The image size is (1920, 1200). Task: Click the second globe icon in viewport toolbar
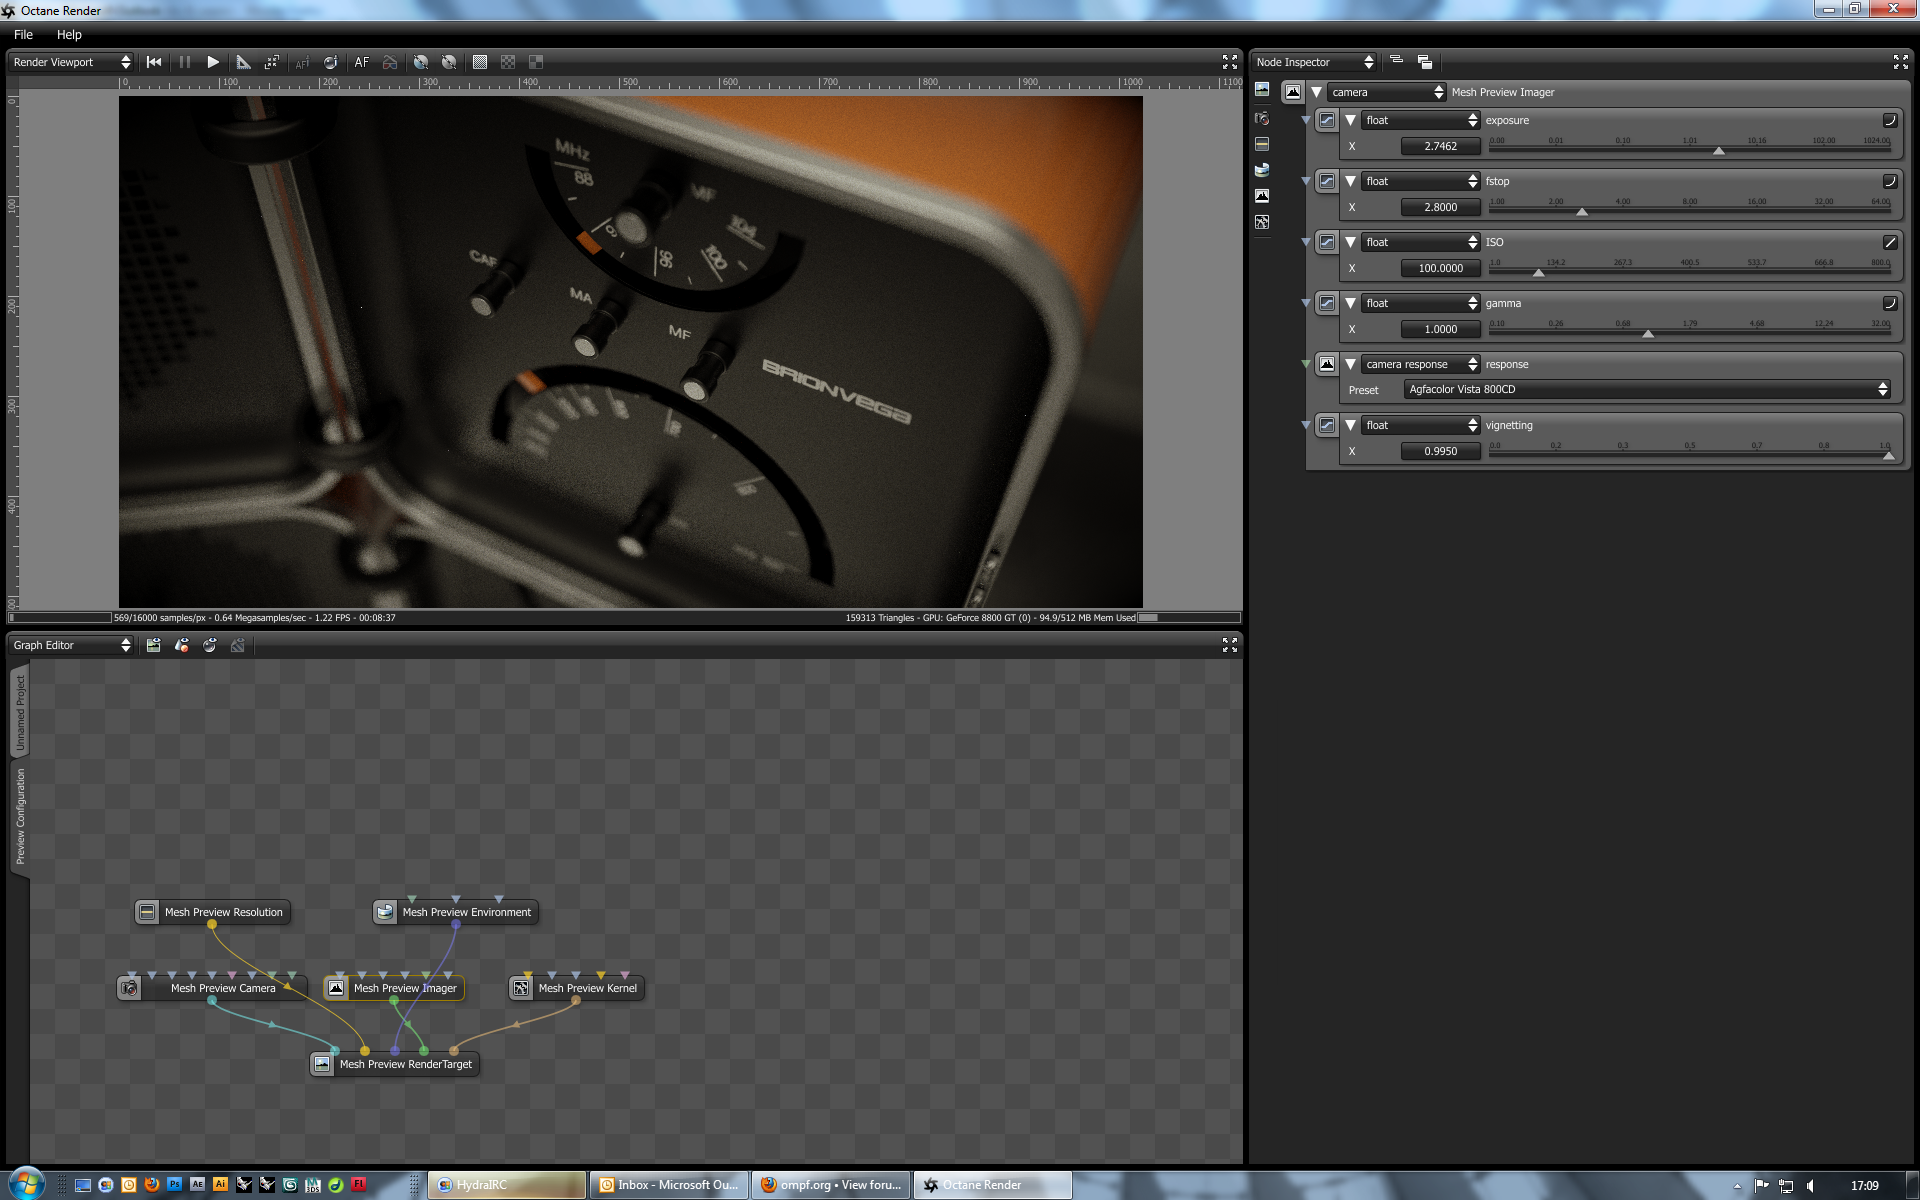coord(449,62)
